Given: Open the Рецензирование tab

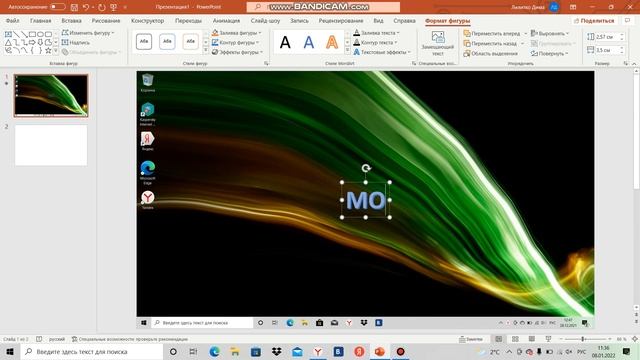Looking at the screenshot, I should (x=341, y=20).
